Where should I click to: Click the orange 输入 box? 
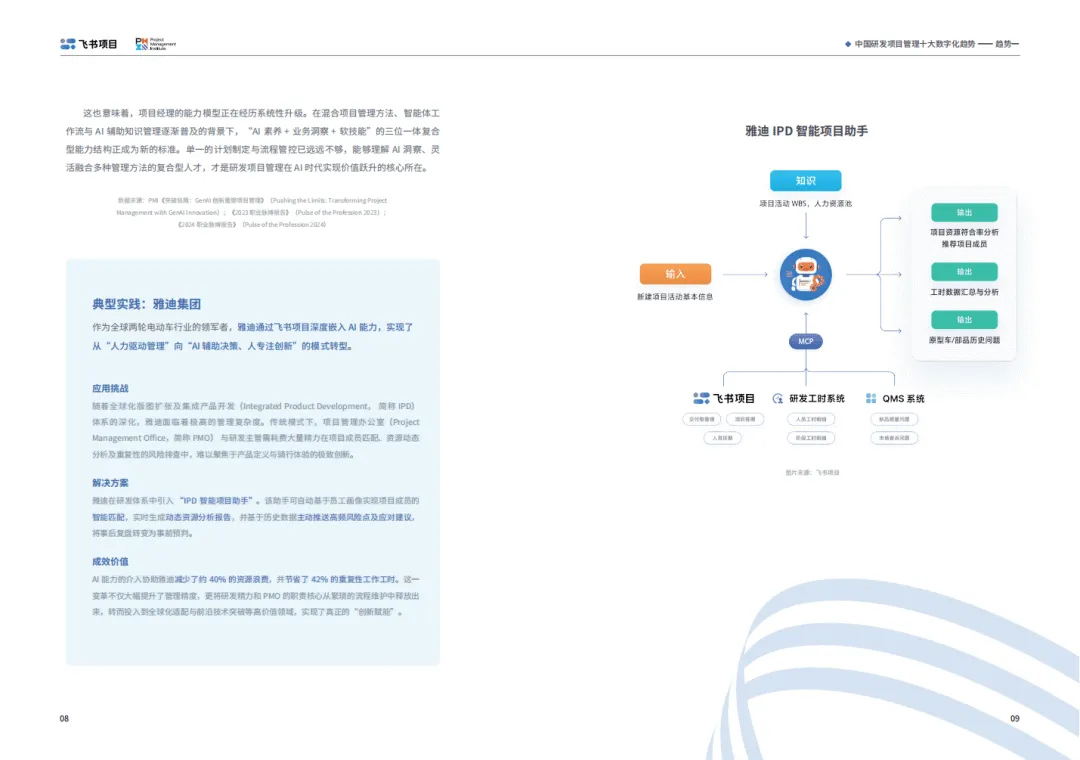pos(675,274)
